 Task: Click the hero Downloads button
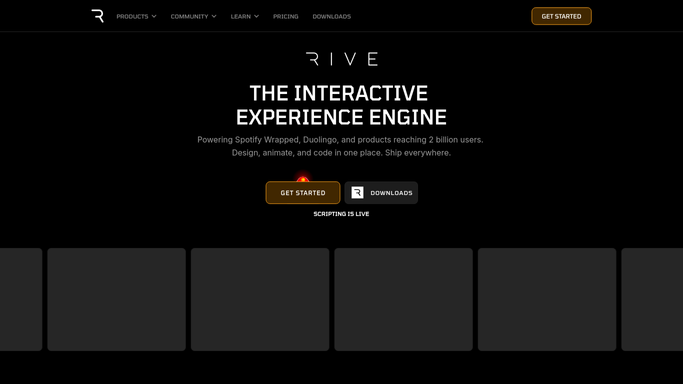click(381, 192)
